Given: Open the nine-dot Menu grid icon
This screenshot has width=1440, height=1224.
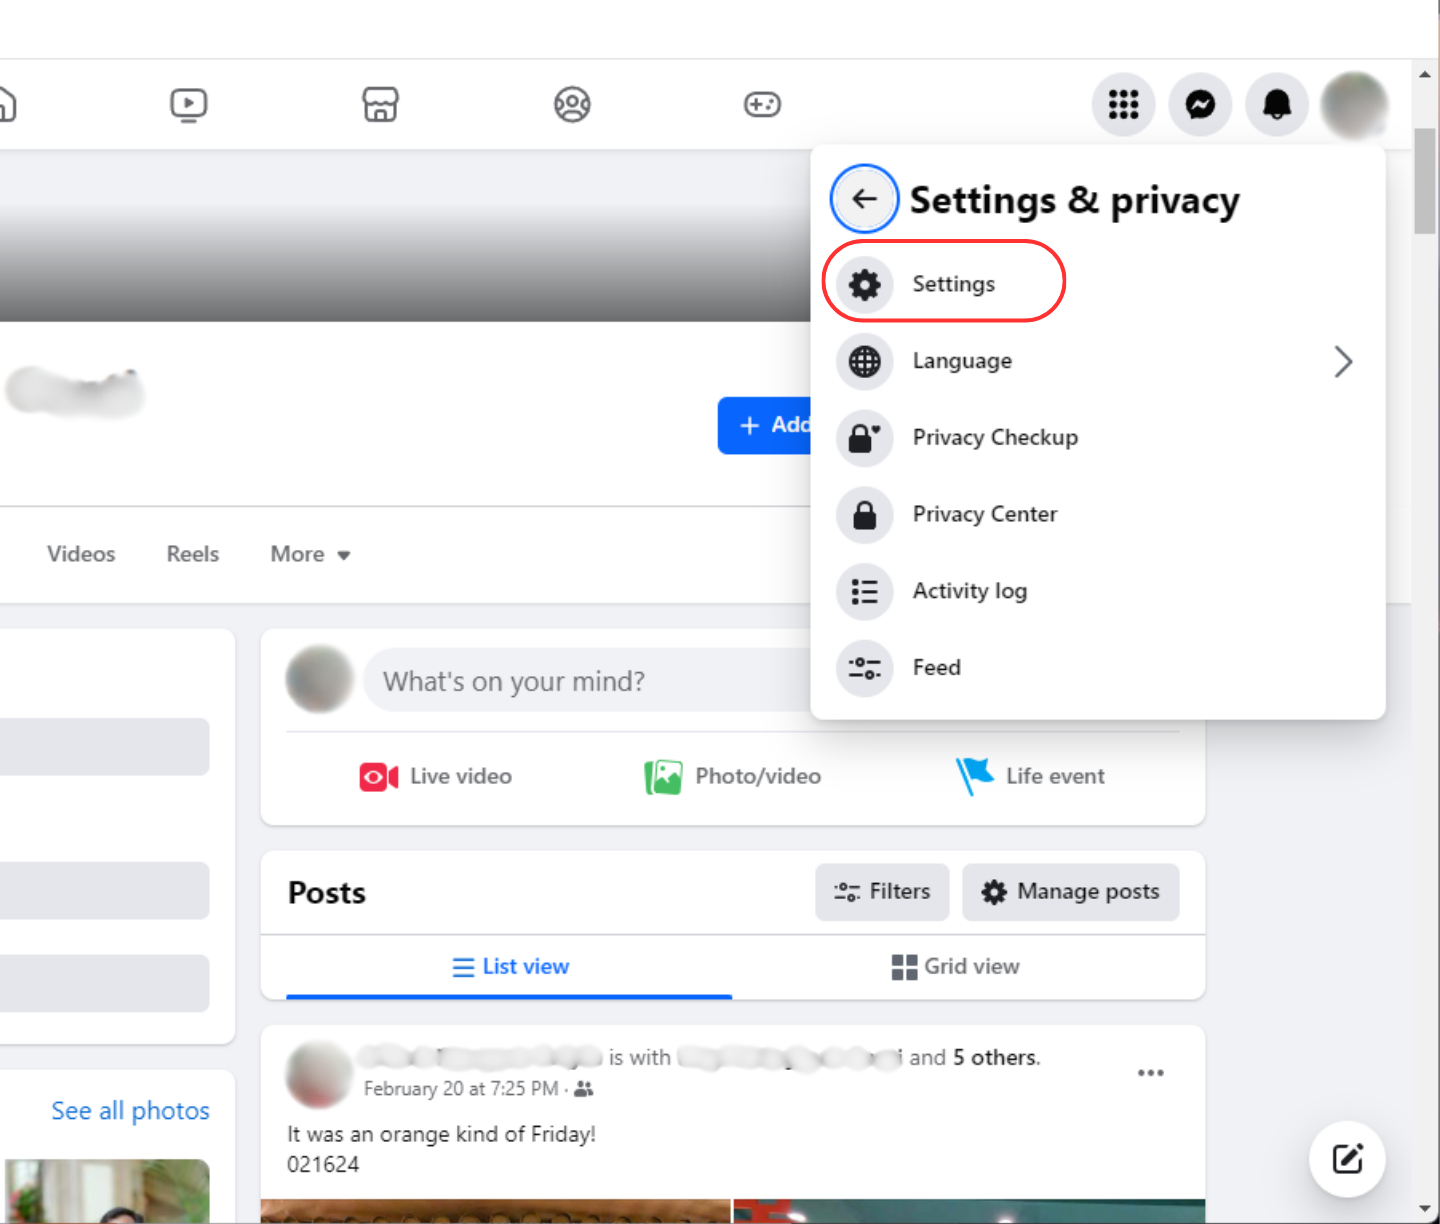Looking at the screenshot, I should [x=1124, y=104].
